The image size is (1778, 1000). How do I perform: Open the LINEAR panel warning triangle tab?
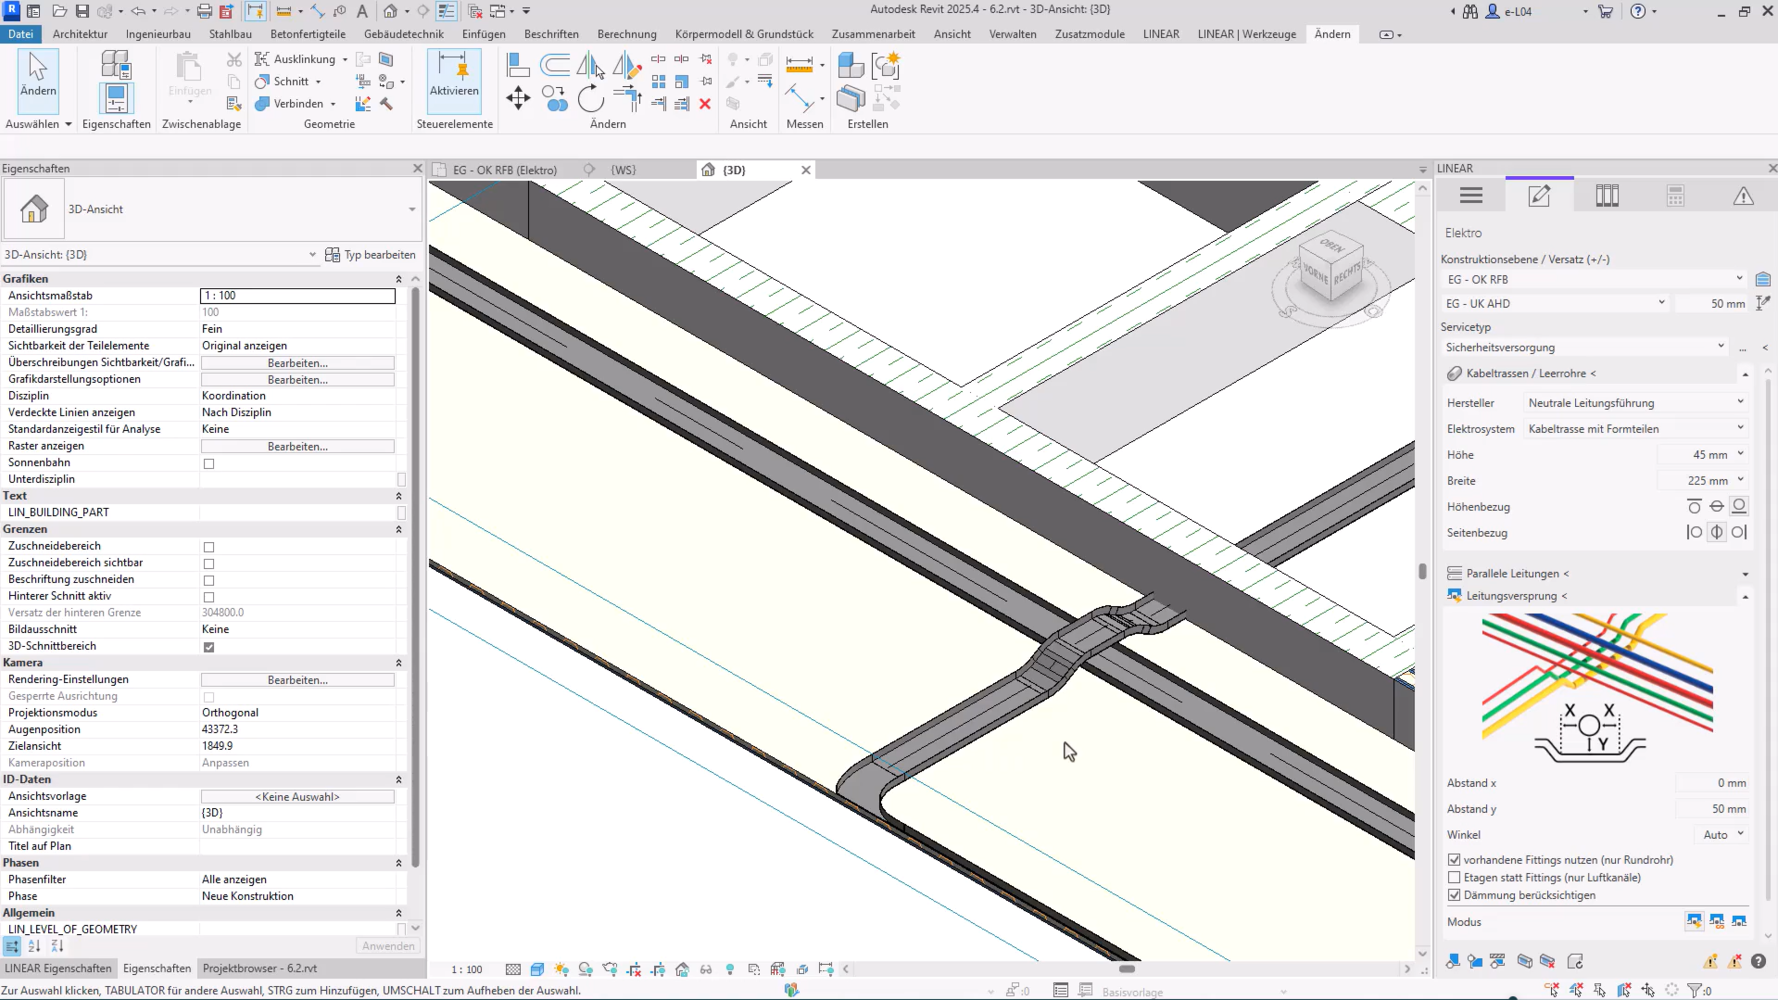pyautogui.click(x=1743, y=196)
